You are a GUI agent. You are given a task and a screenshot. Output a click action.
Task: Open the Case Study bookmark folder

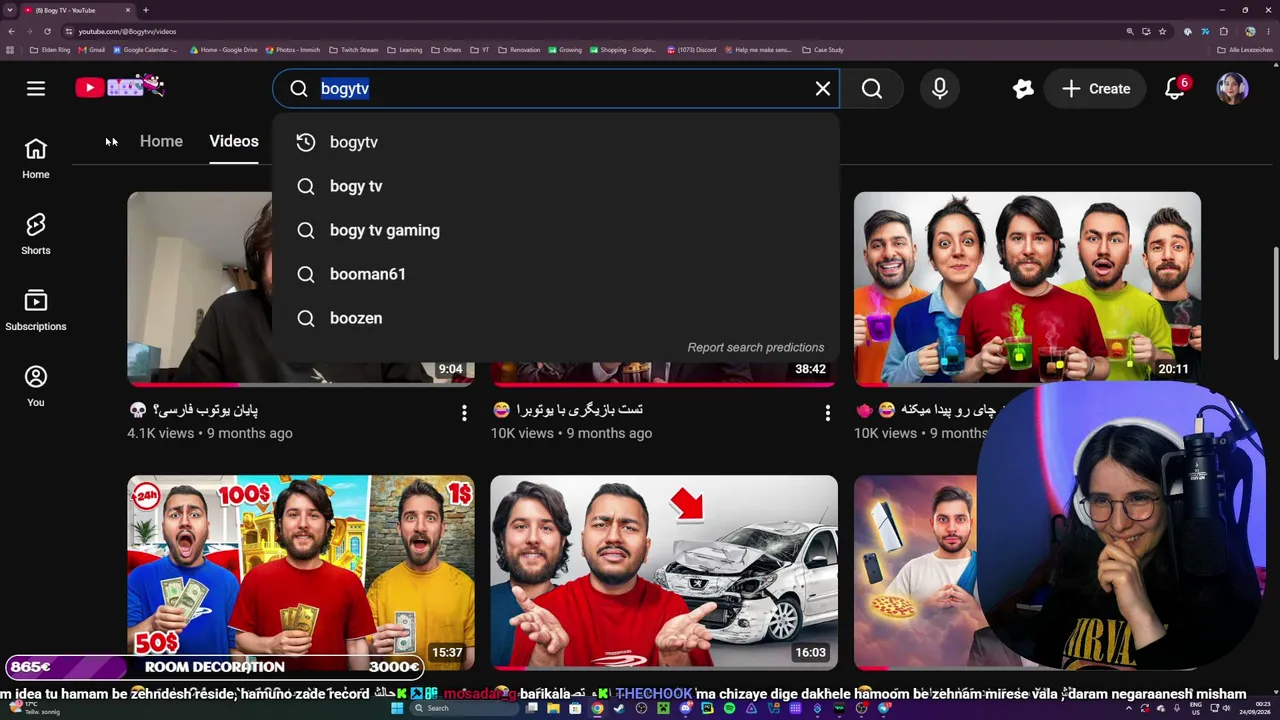823,50
